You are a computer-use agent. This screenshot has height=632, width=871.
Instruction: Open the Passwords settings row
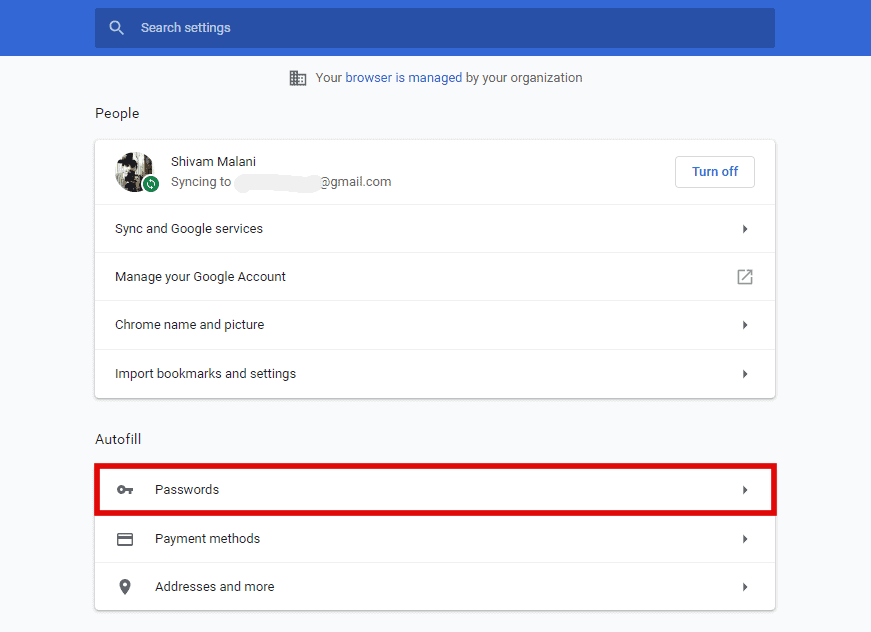pos(435,489)
